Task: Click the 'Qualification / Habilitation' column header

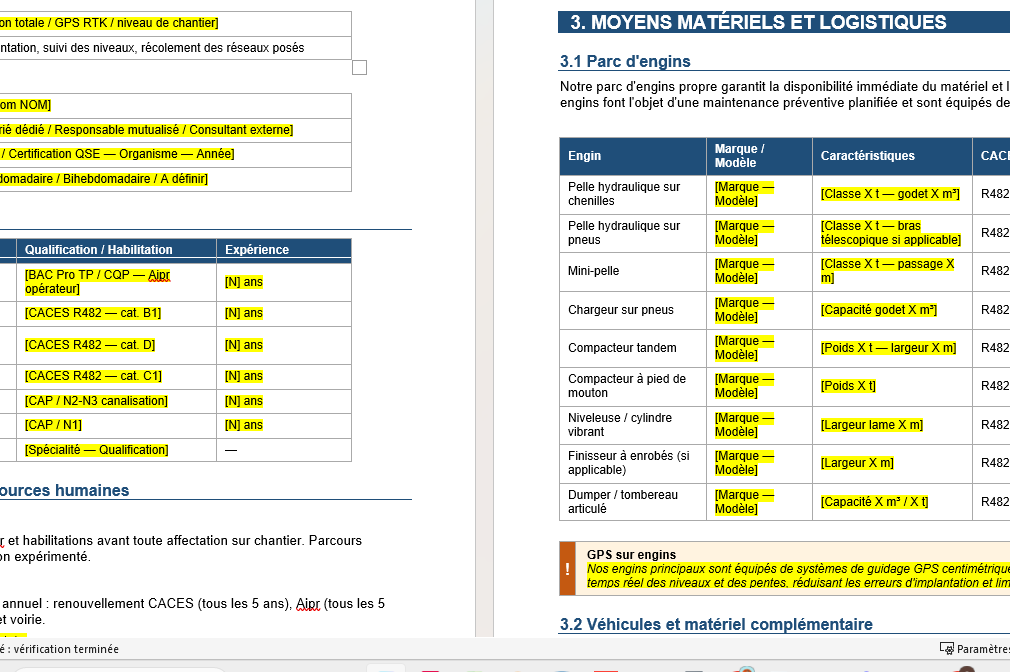Action: [x=116, y=249]
